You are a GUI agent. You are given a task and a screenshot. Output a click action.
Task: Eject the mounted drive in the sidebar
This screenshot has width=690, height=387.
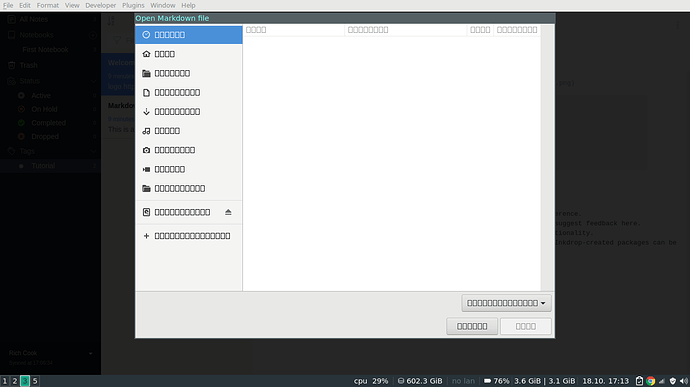coord(228,212)
